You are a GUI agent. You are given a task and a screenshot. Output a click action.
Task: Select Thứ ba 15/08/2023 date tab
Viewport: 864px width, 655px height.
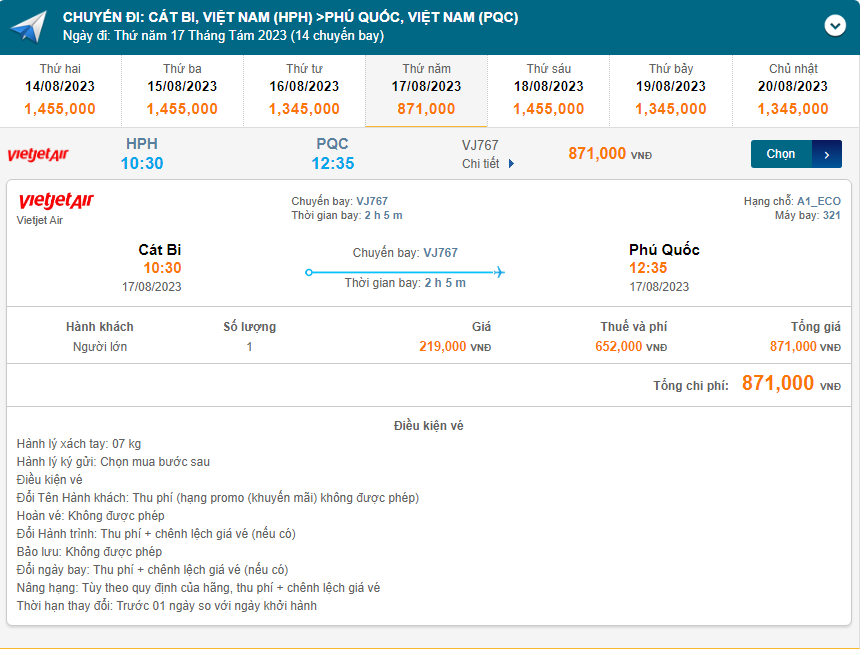182,90
